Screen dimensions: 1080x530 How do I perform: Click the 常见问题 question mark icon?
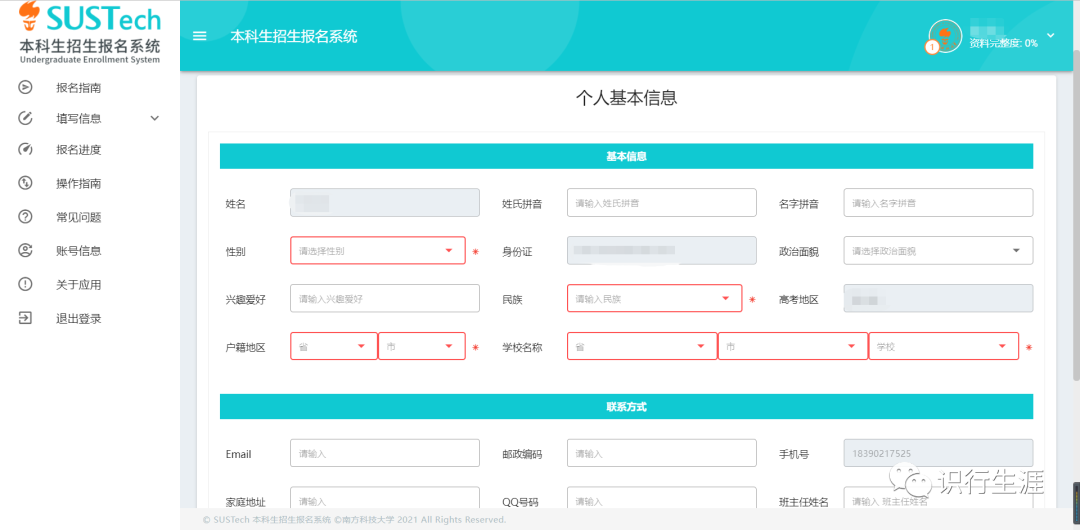tap(25, 217)
